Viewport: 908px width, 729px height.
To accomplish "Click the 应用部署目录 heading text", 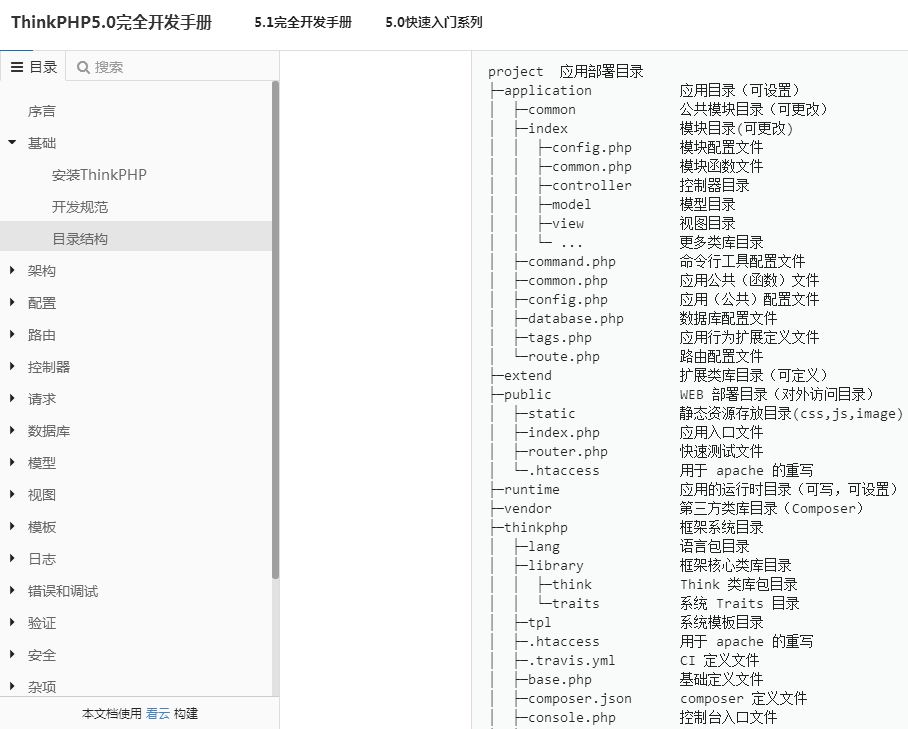I will click(x=601, y=72).
